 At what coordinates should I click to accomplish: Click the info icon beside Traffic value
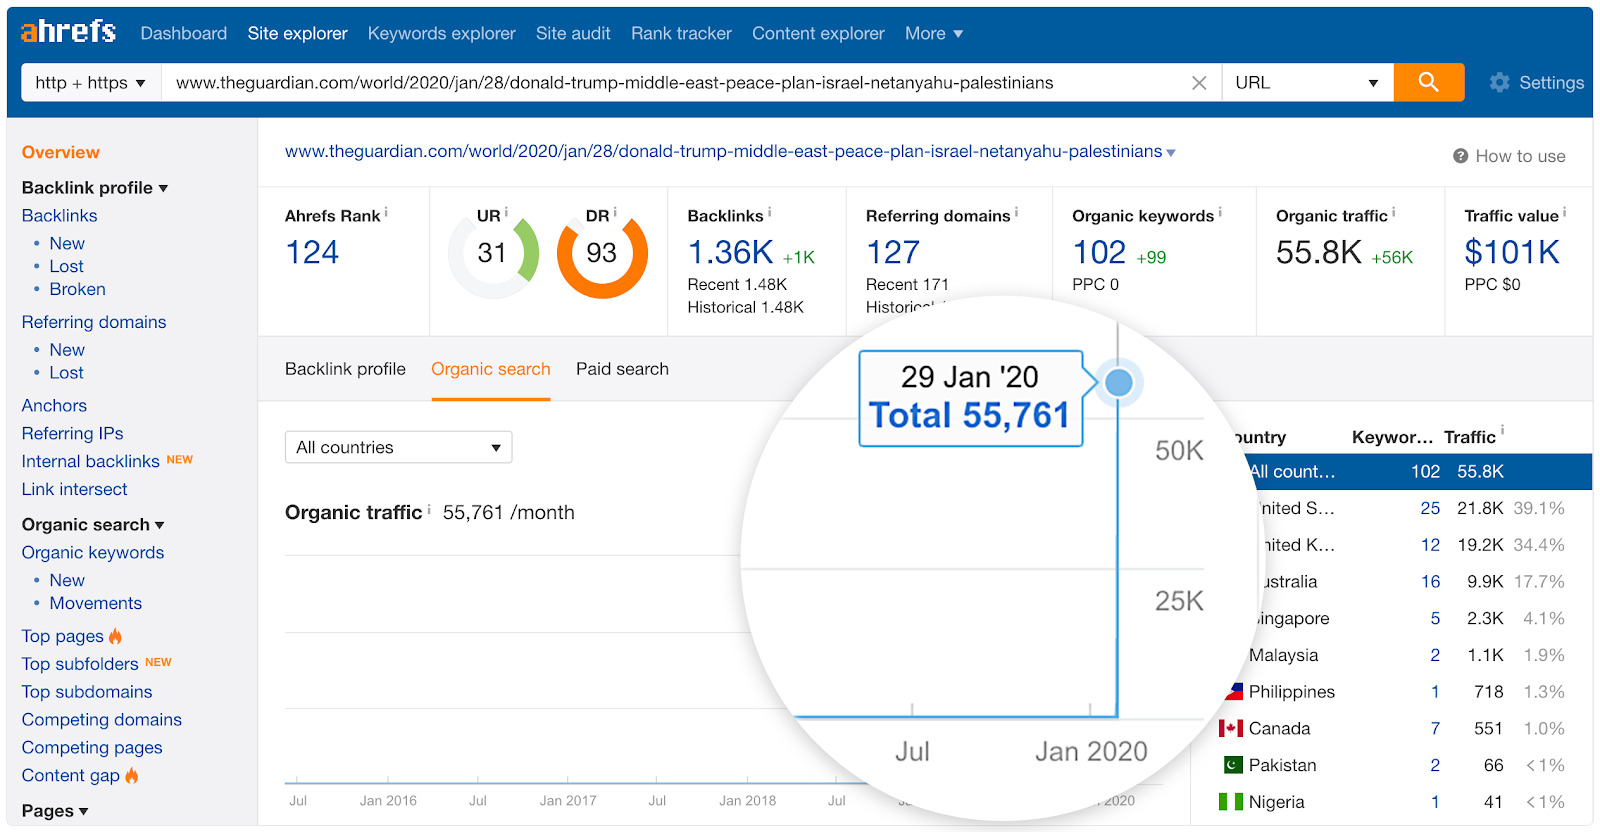click(1564, 213)
